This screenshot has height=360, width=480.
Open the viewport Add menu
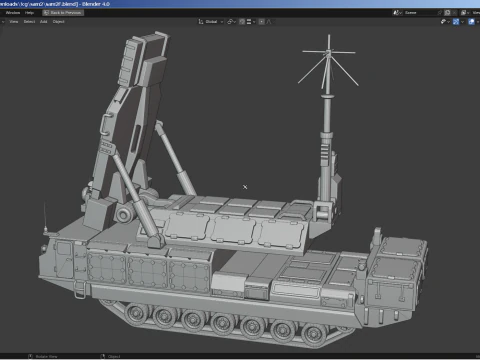tap(44, 22)
